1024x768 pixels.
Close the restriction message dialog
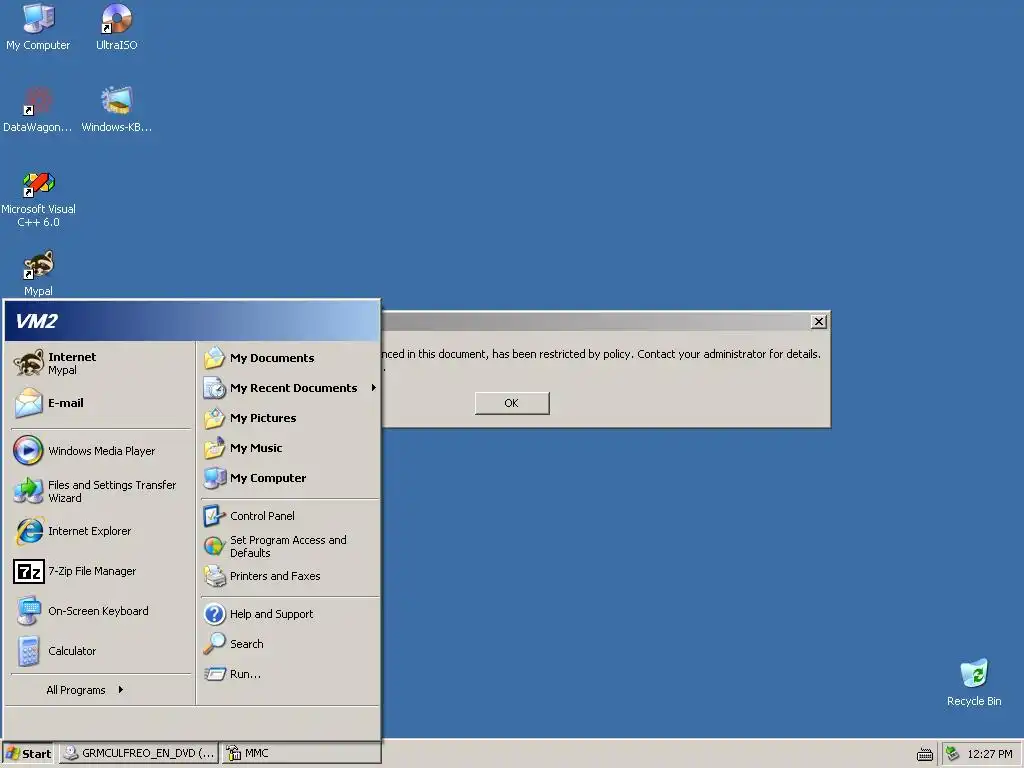(818, 321)
